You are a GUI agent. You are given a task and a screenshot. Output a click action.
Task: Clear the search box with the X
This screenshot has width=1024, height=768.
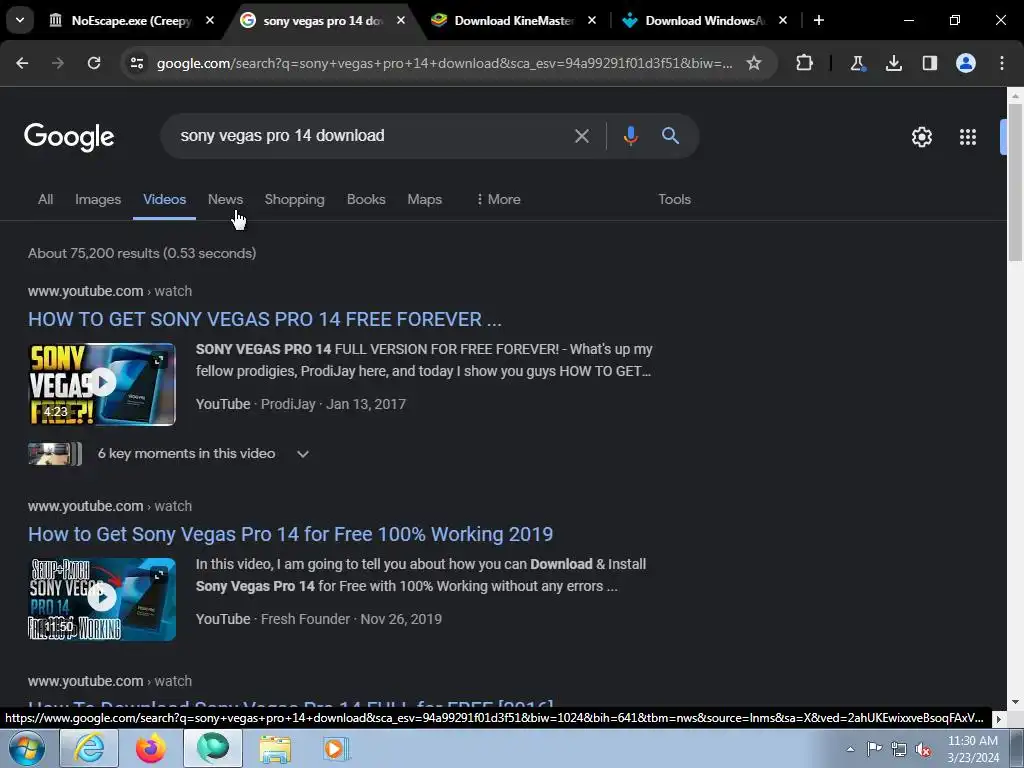[x=581, y=136]
